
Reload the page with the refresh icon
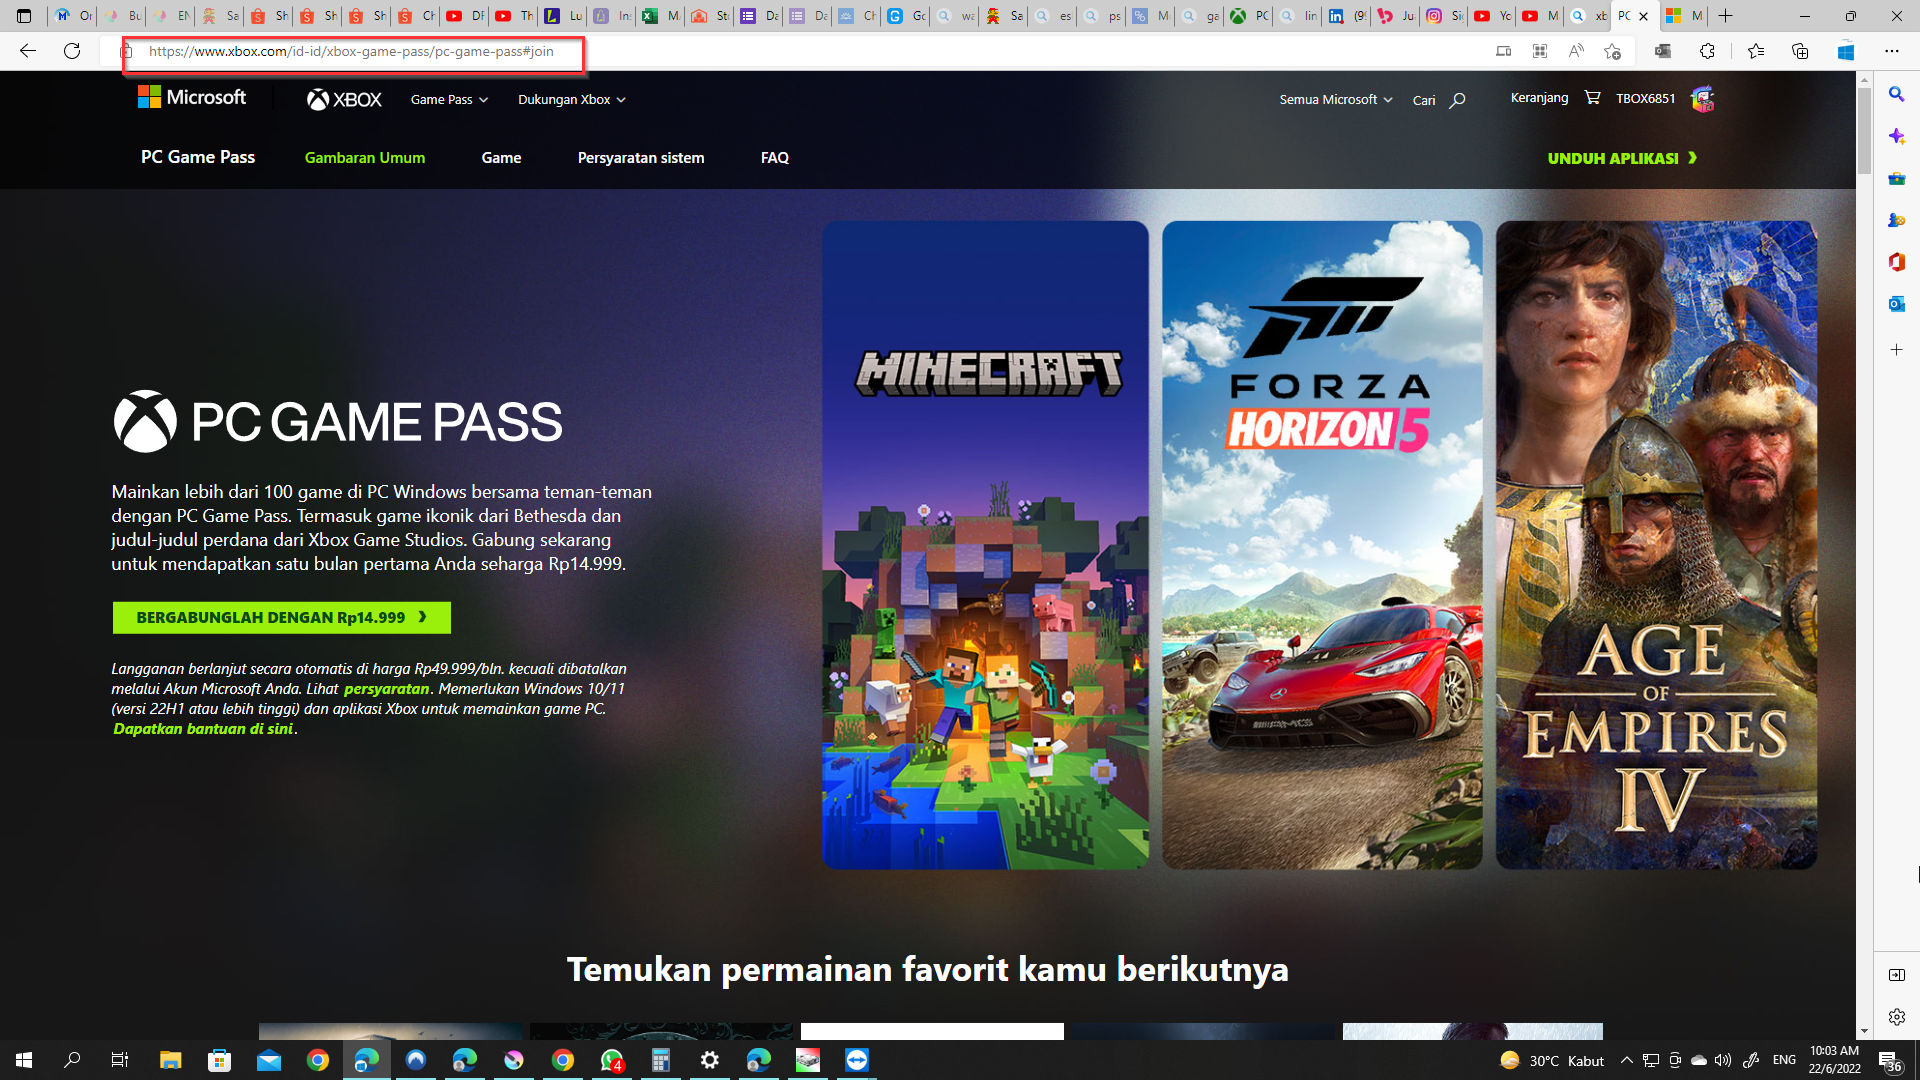[x=72, y=51]
